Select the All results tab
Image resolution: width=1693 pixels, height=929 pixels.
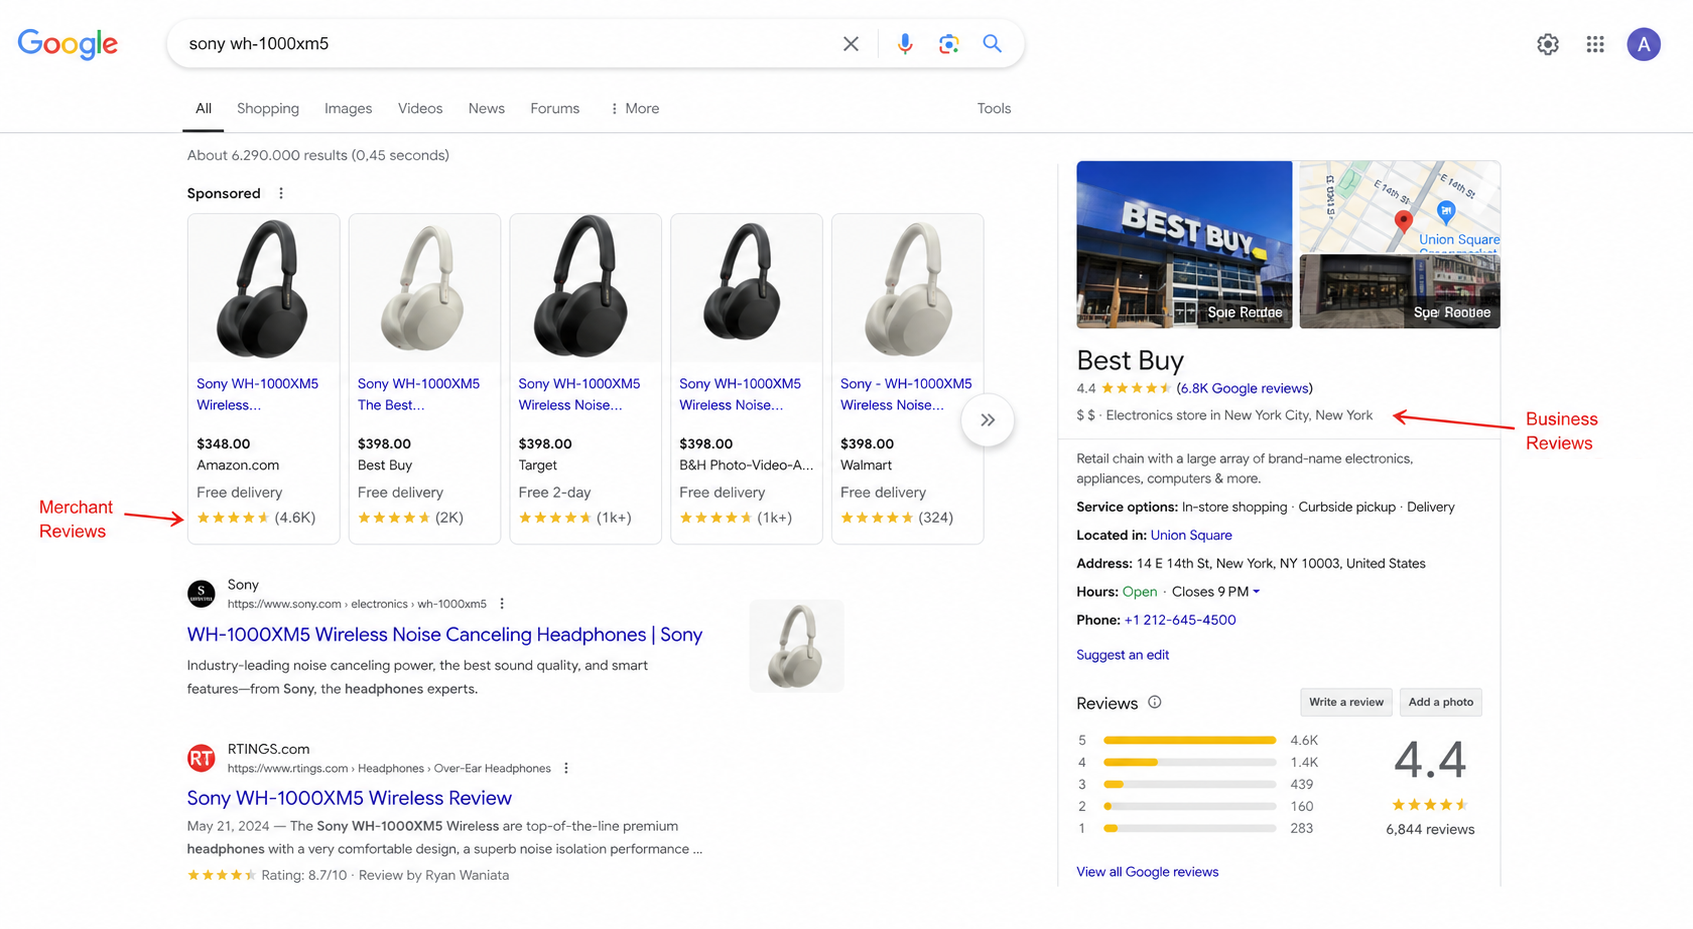(203, 108)
